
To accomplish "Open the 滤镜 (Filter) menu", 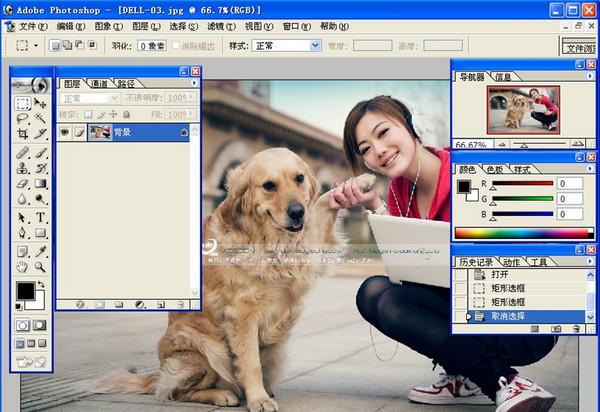I will click(221, 26).
